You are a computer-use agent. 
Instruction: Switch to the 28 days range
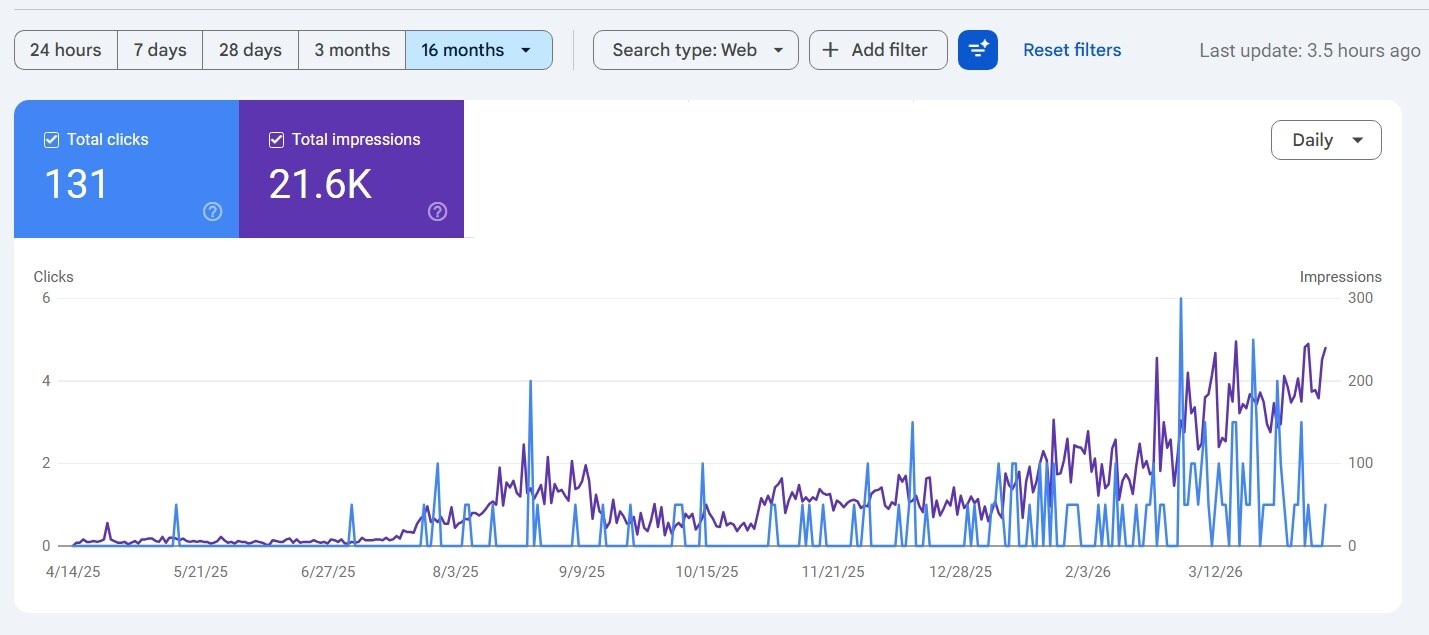coord(249,49)
